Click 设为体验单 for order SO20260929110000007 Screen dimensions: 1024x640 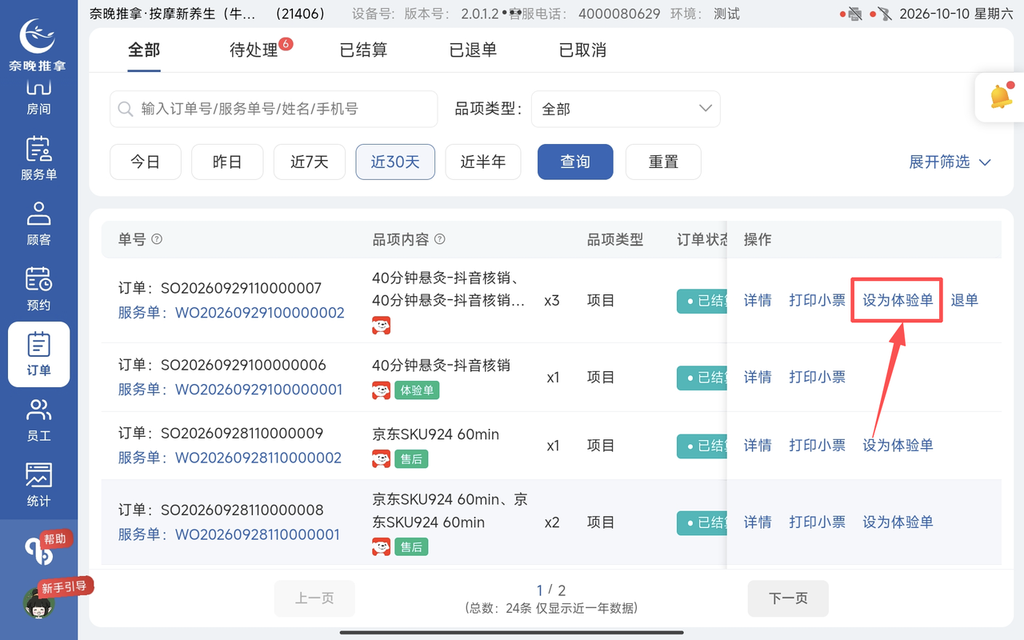pos(897,300)
